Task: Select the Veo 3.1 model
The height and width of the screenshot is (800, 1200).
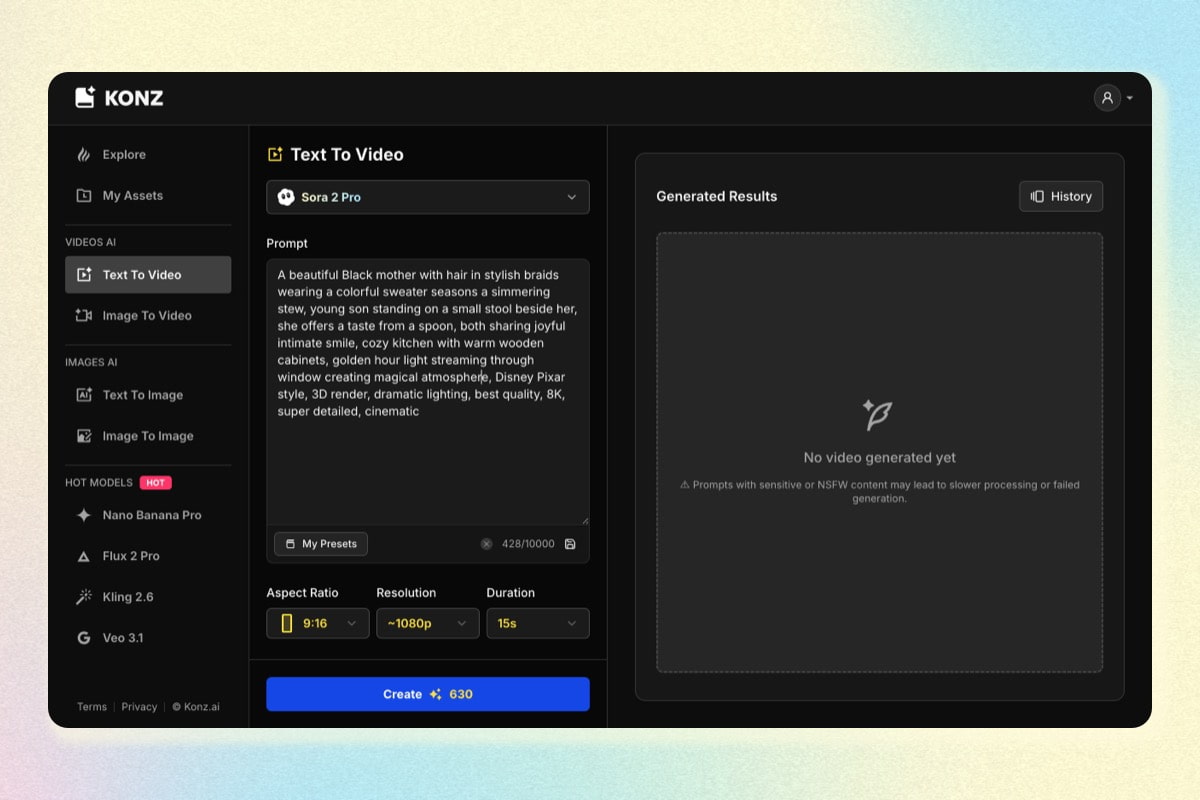Action: point(148,638)
